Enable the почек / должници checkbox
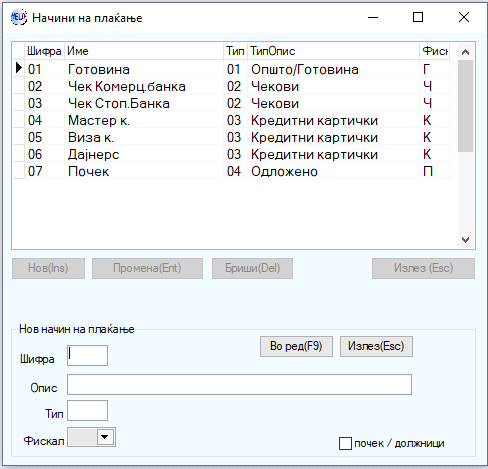The height and width of the screenshot is (469, 488). [x=345, y=443]
